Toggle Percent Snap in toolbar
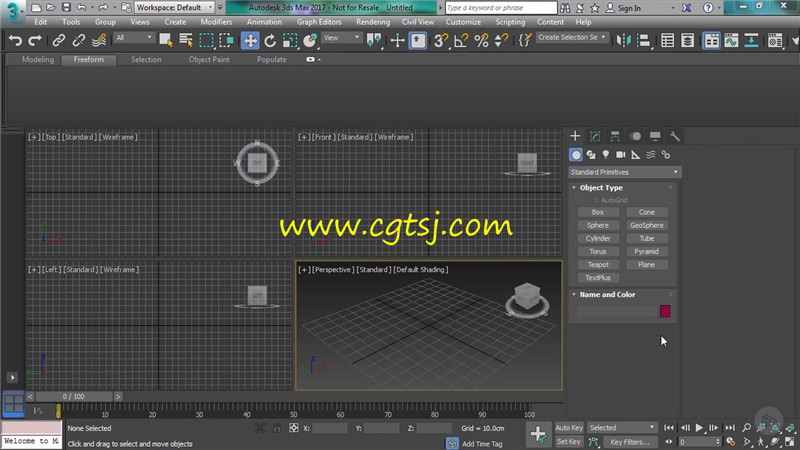800x450 pixels. [481, 40]
